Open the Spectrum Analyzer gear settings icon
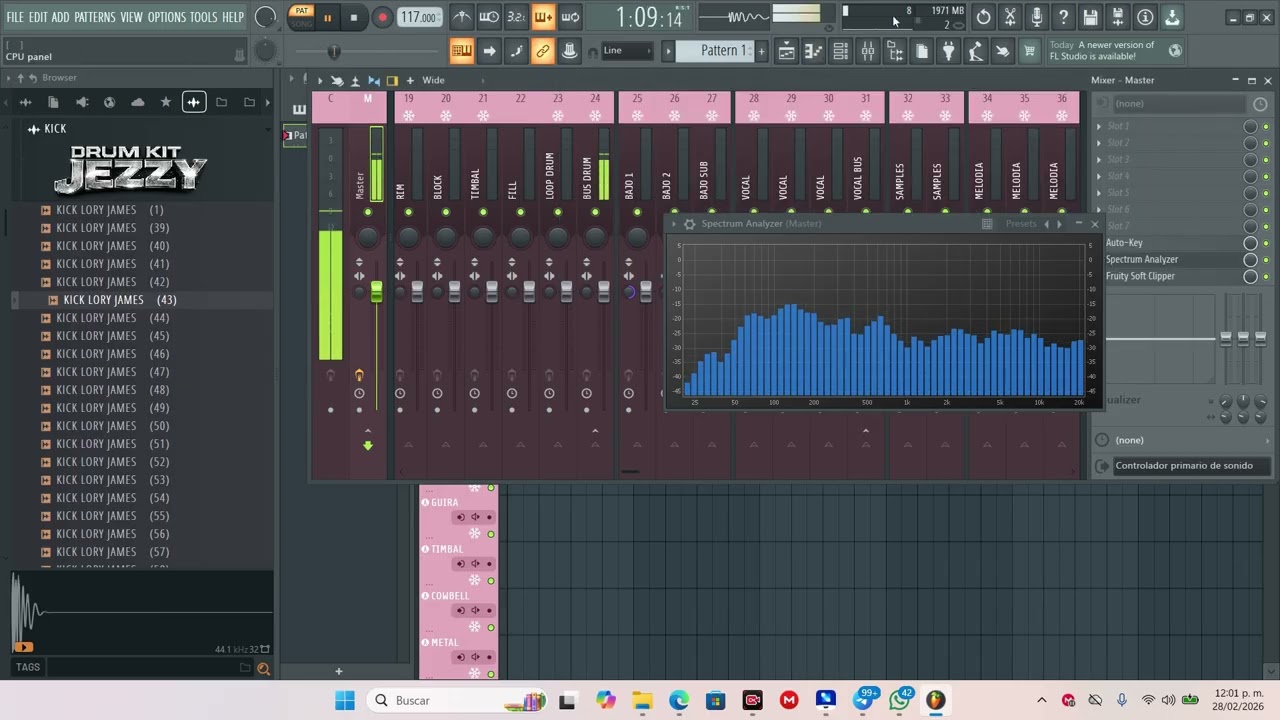Screen dimensions: 1280x720 click(x=689, y=224)
